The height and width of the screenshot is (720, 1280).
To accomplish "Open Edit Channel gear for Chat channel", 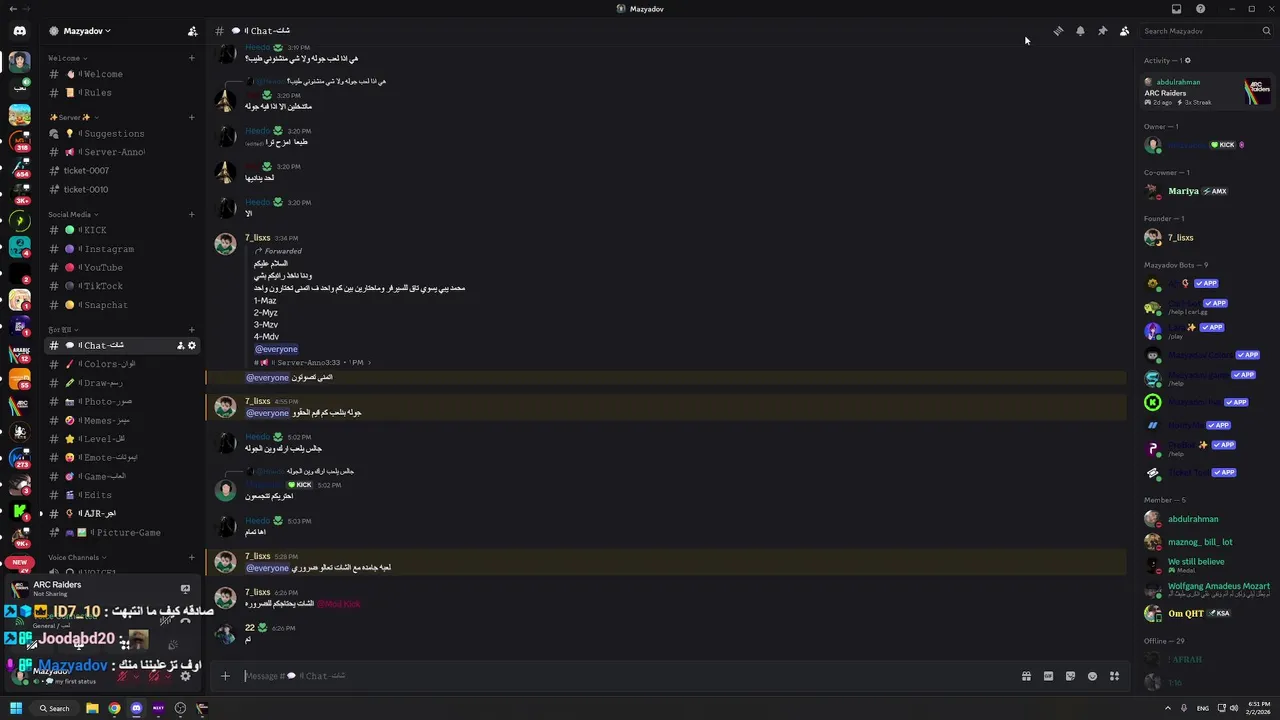I will click(192, 346).
